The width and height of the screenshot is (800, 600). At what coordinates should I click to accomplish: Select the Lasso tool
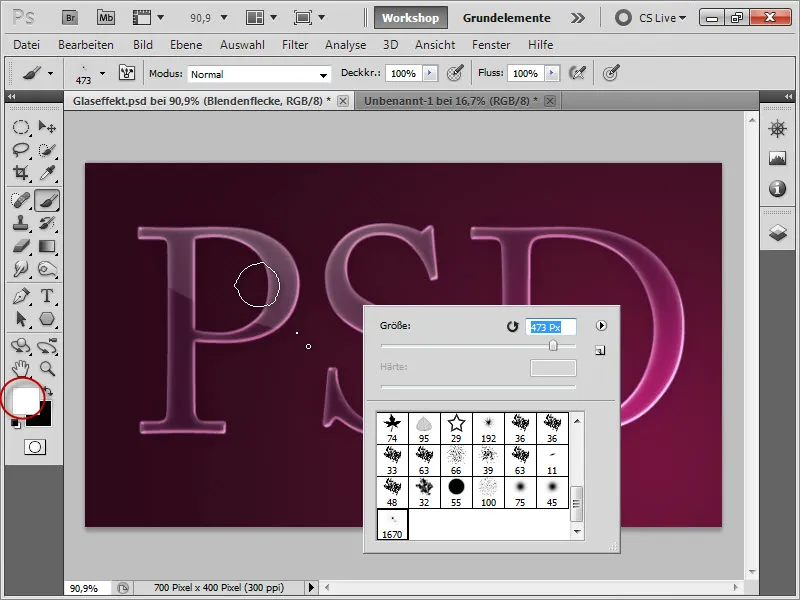[21, 150]
